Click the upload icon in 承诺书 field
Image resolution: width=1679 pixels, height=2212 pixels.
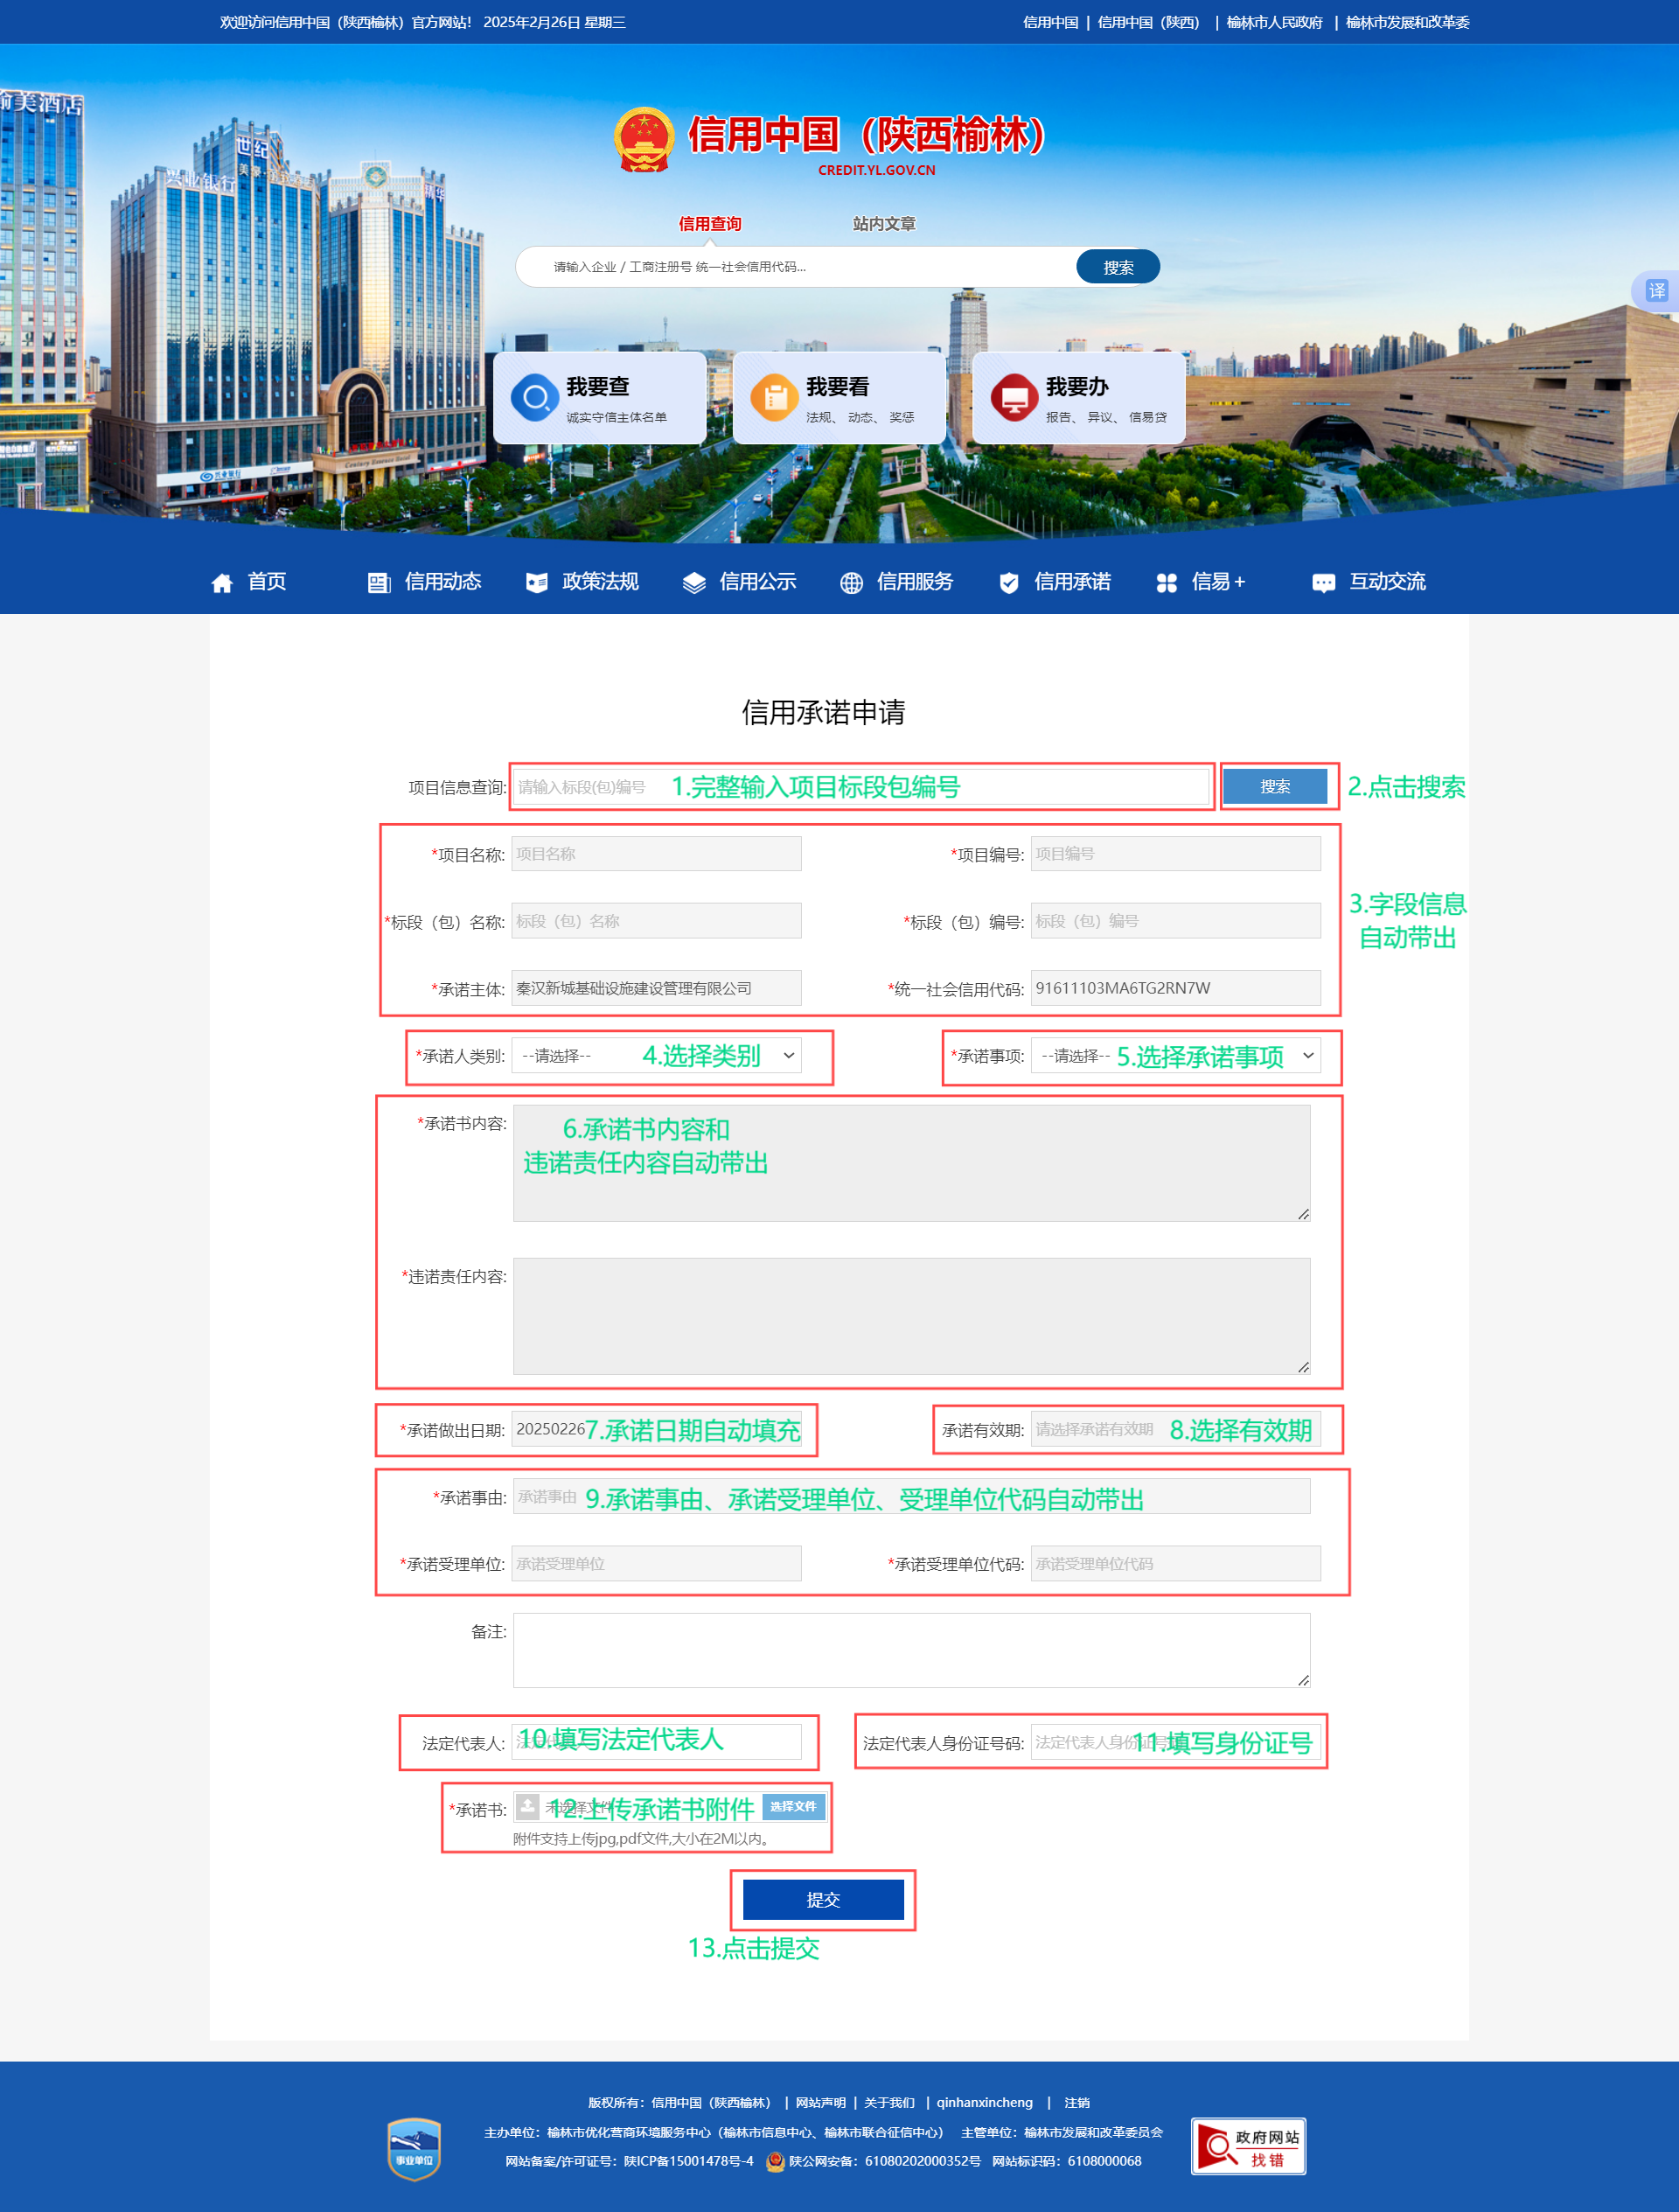coord(528,1806)
